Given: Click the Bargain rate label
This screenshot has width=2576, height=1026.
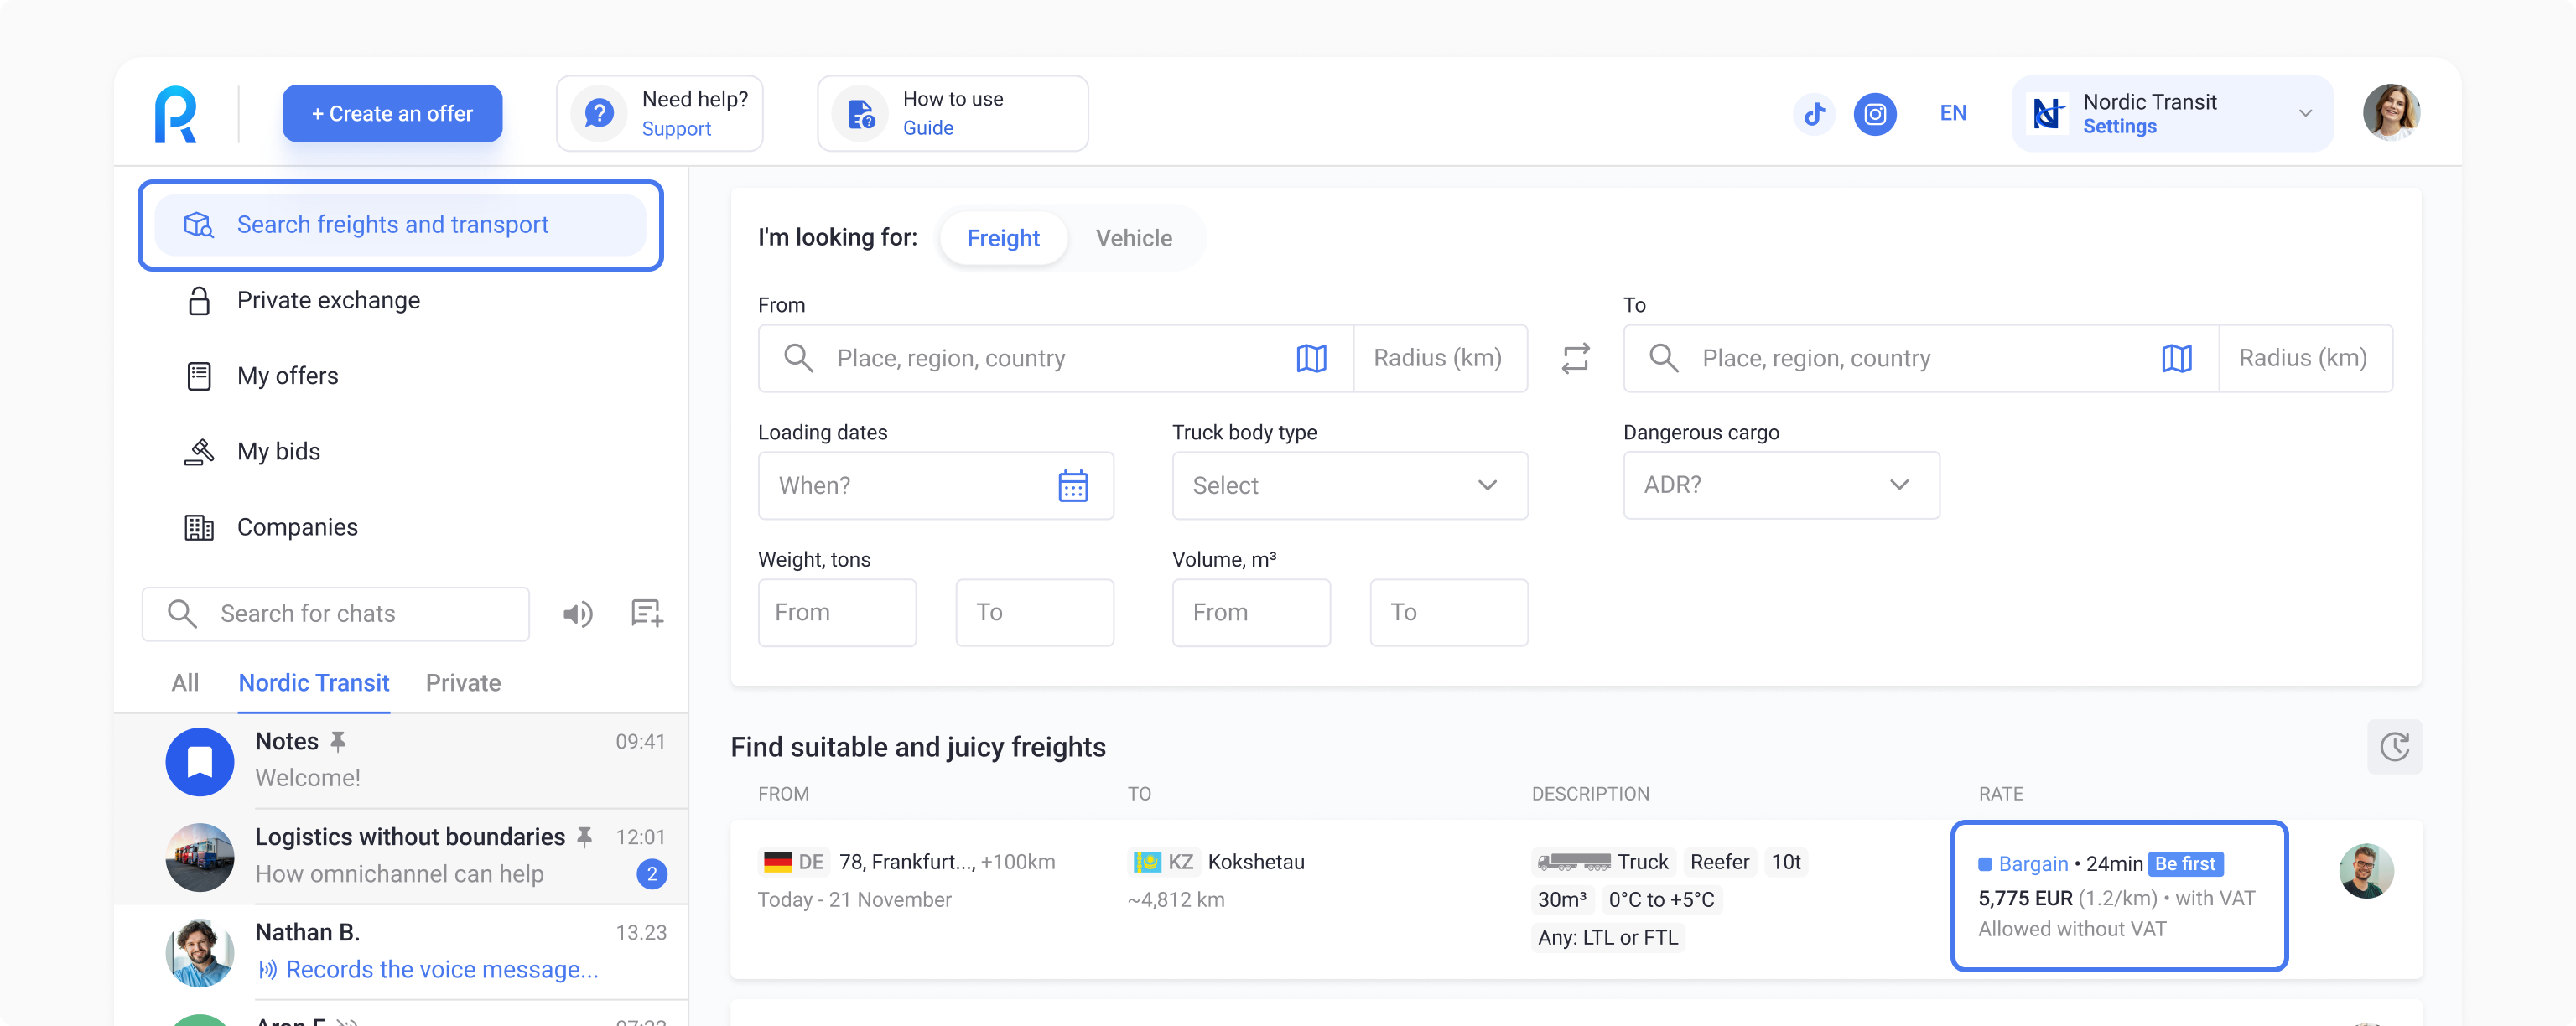Looking at the screenshot, I should coord(2033,864).
